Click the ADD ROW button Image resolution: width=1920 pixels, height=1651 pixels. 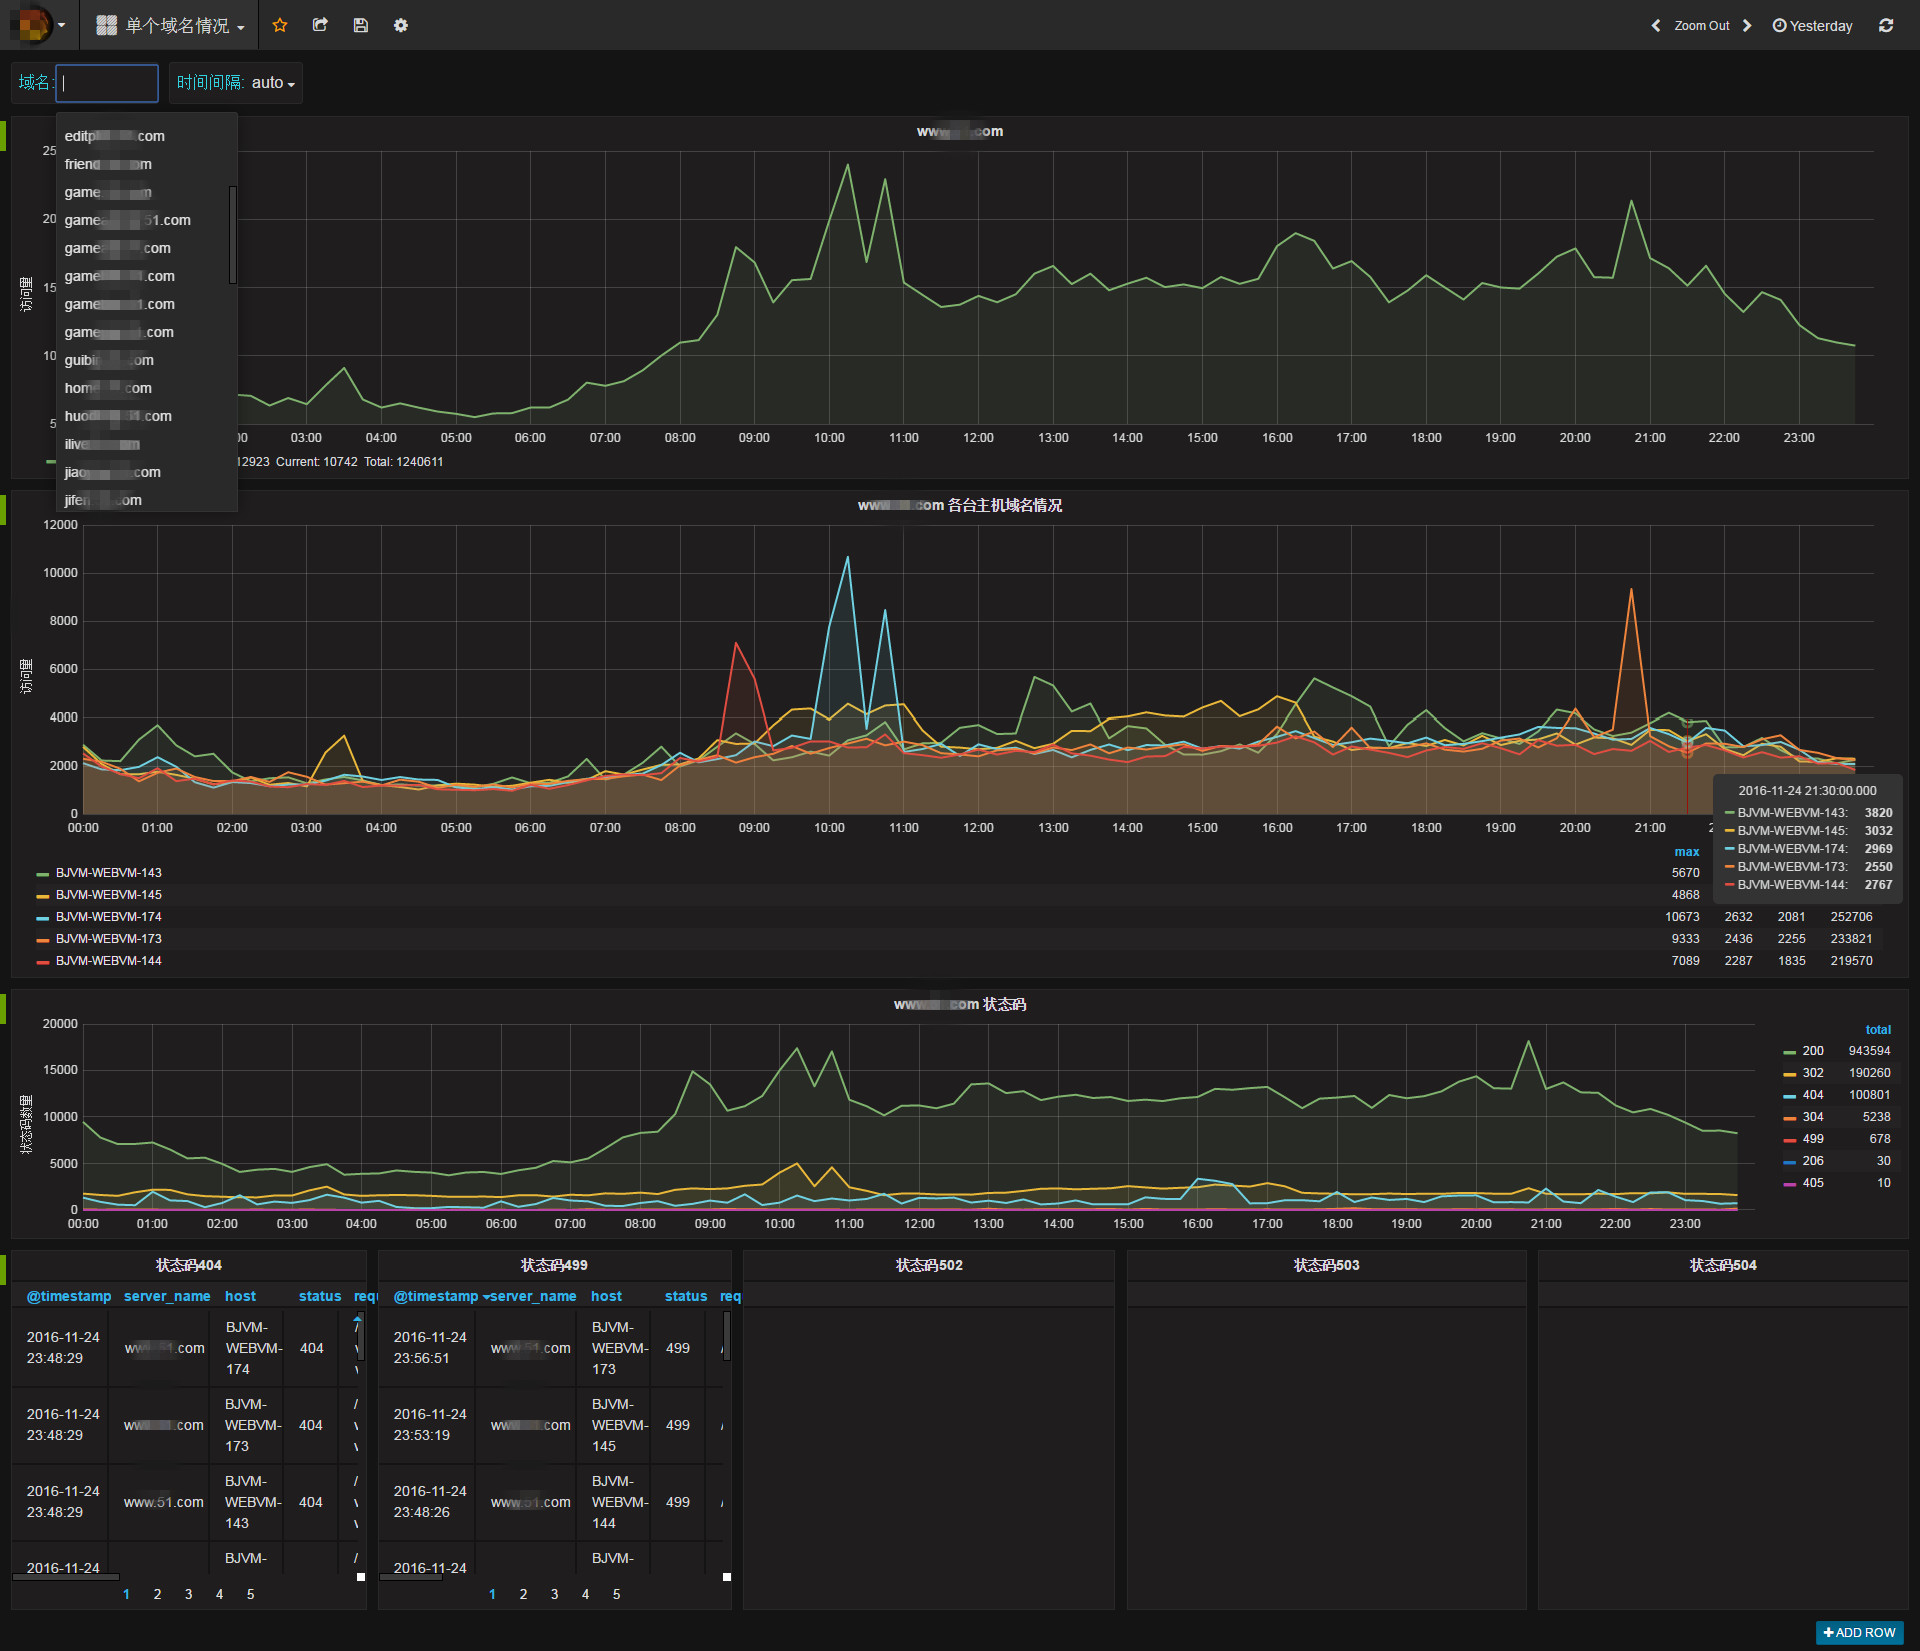1859,1632
